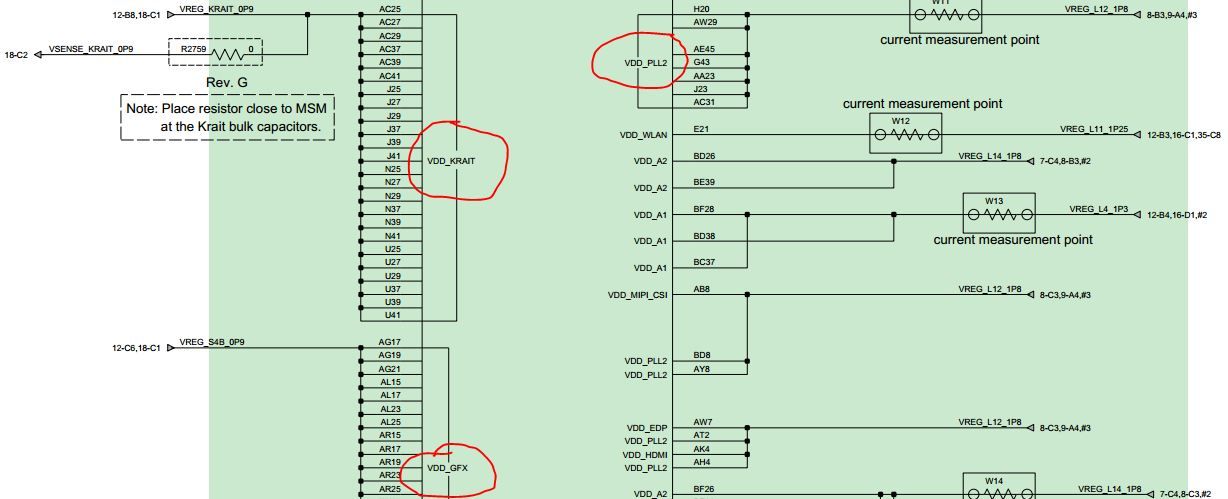
Task: Click pin AW29 label
Action: 705,21
